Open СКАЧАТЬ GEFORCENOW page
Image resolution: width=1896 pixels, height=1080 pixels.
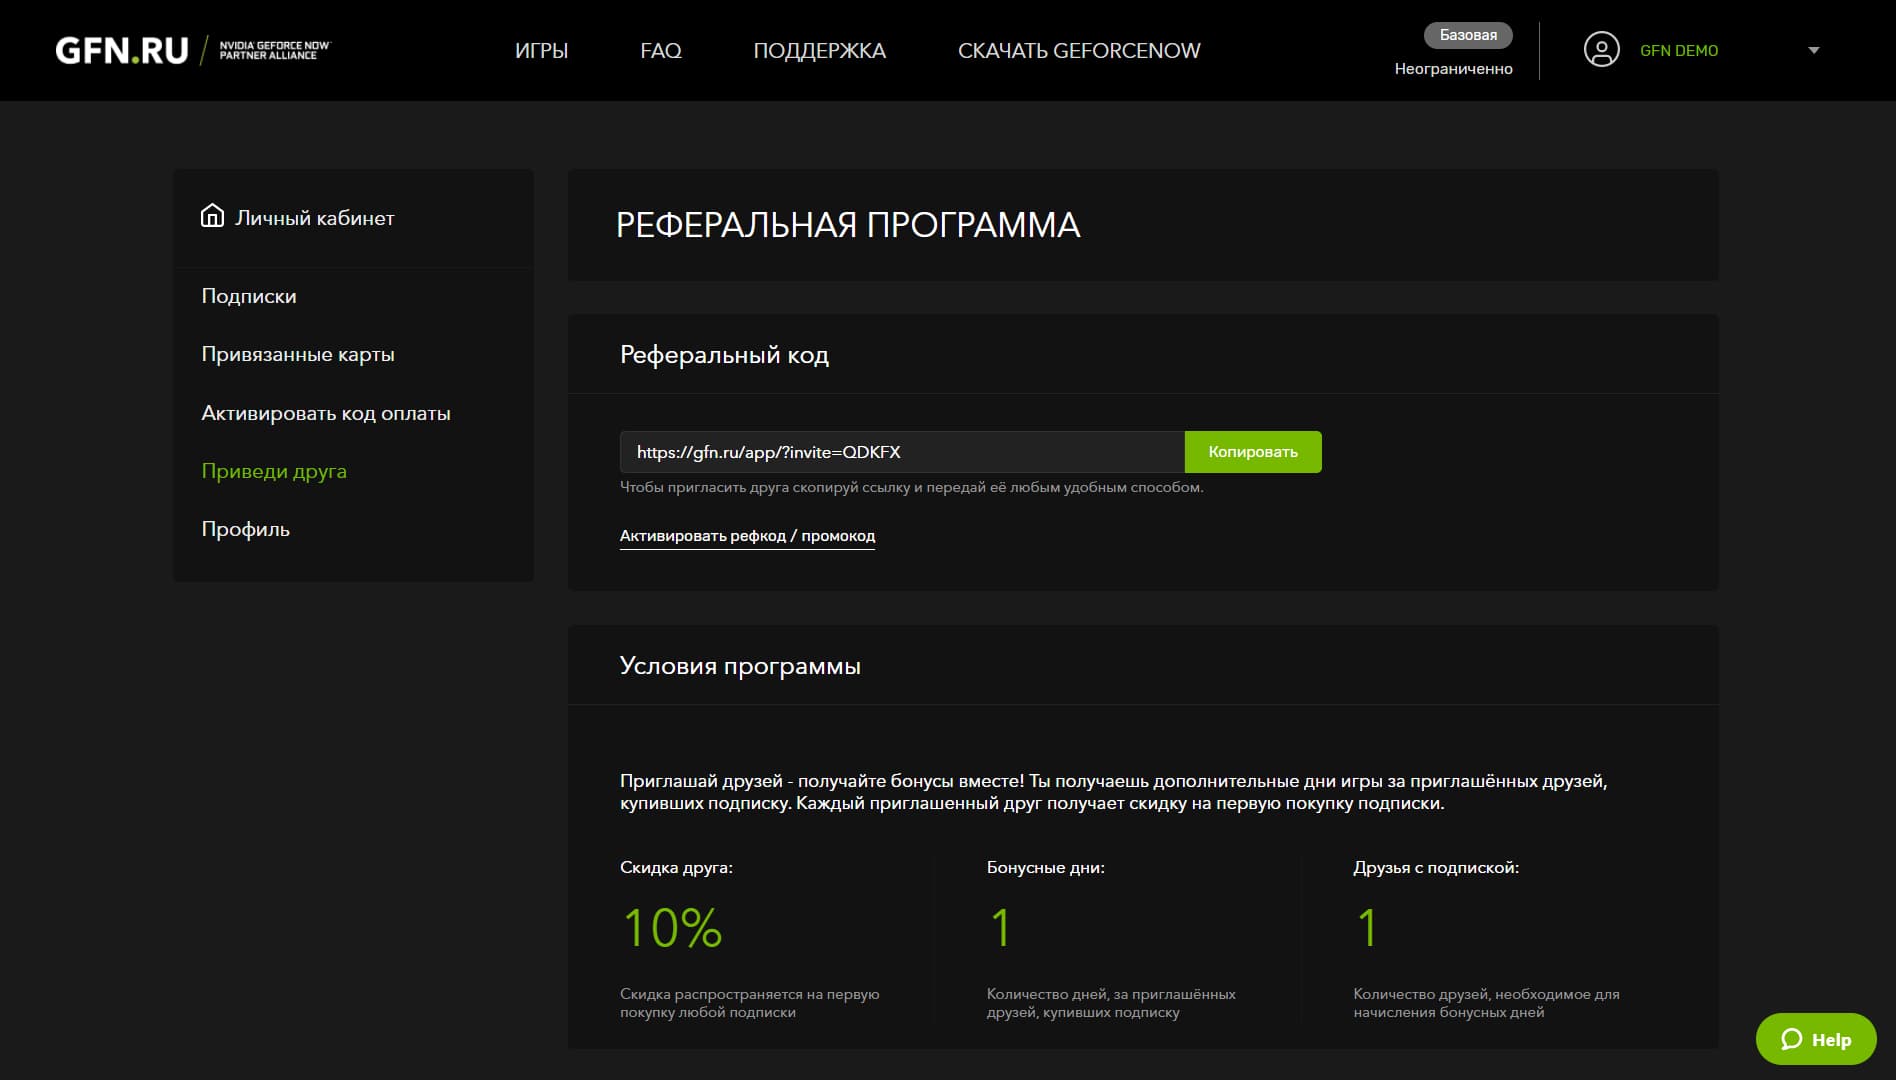pyautogui.click(x=1079, y=50)
